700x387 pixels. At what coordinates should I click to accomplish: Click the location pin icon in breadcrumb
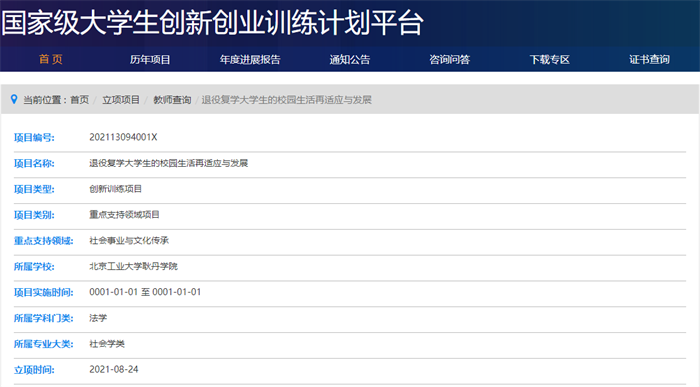pyautogui.click(x=14, y=99)
